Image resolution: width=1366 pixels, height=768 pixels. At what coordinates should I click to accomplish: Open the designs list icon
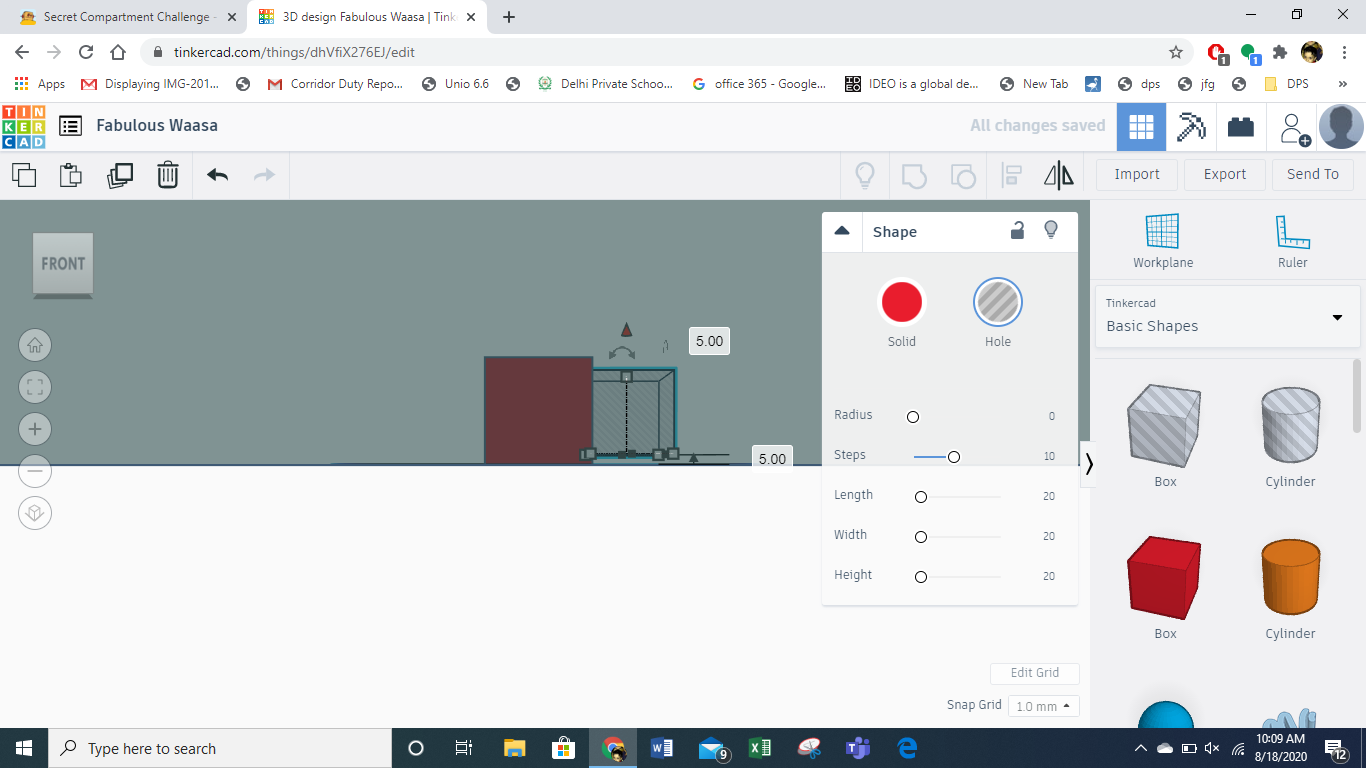pos(70,126)
